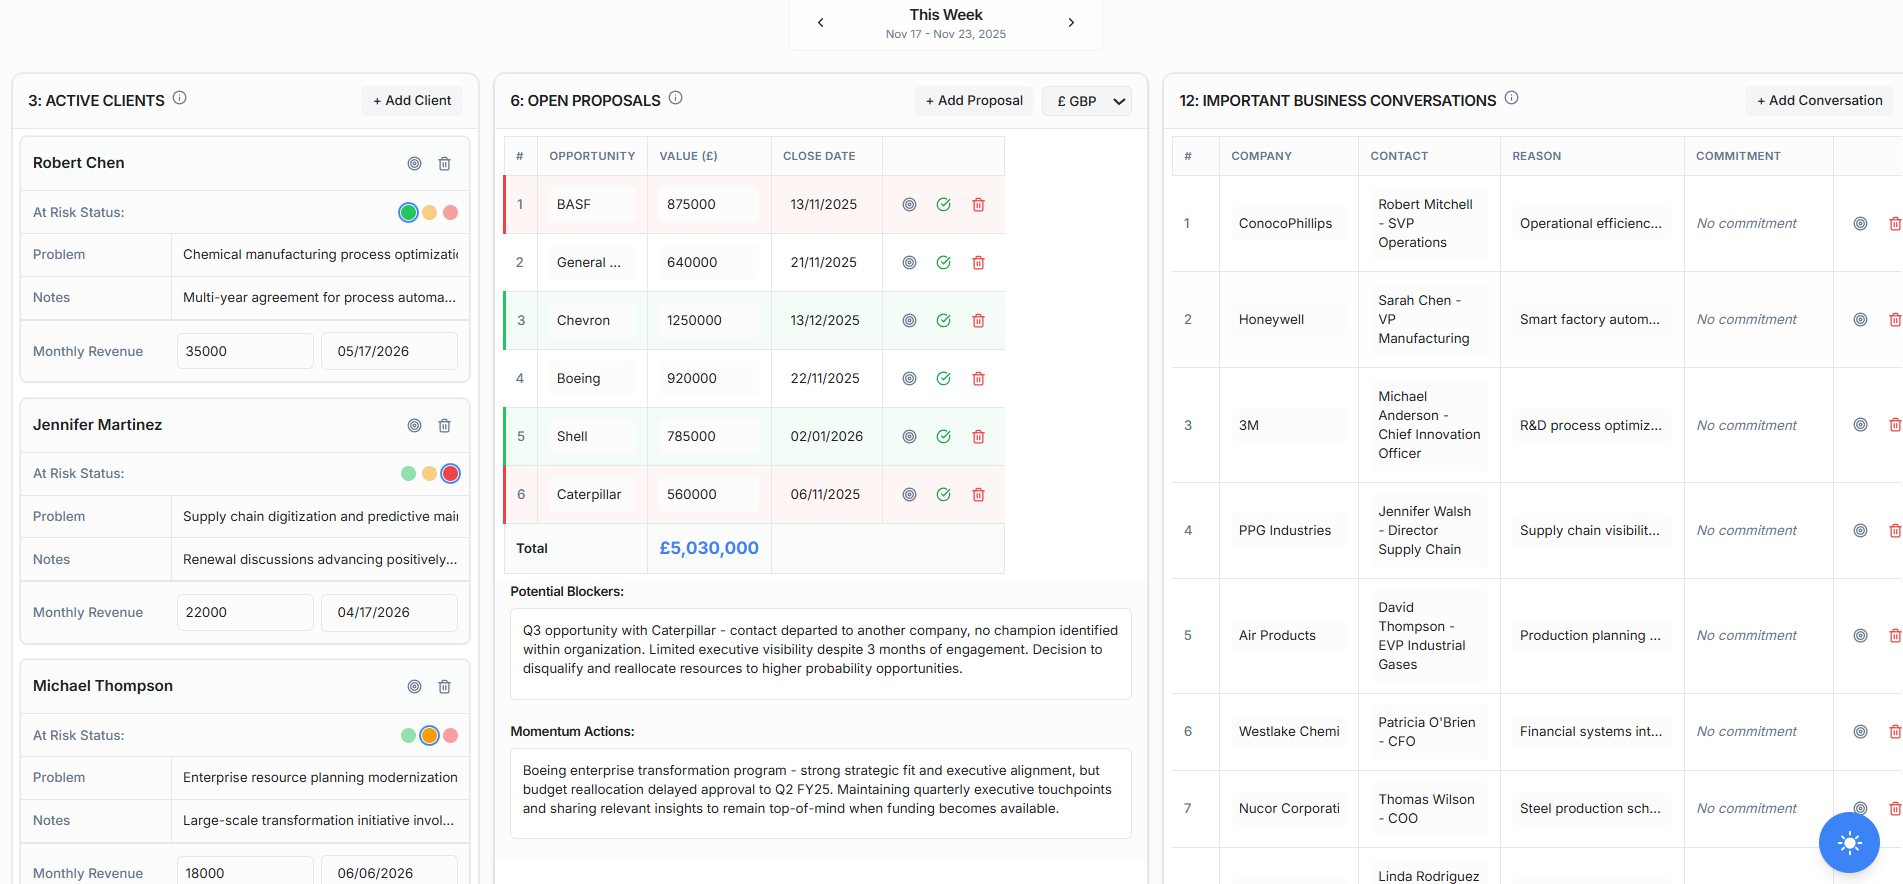Image resolution: width=1903 pixels, height=884 pixels.
Task: Edit Patricia O'Brien contact cell
Action: click(x=1428, y=732)
